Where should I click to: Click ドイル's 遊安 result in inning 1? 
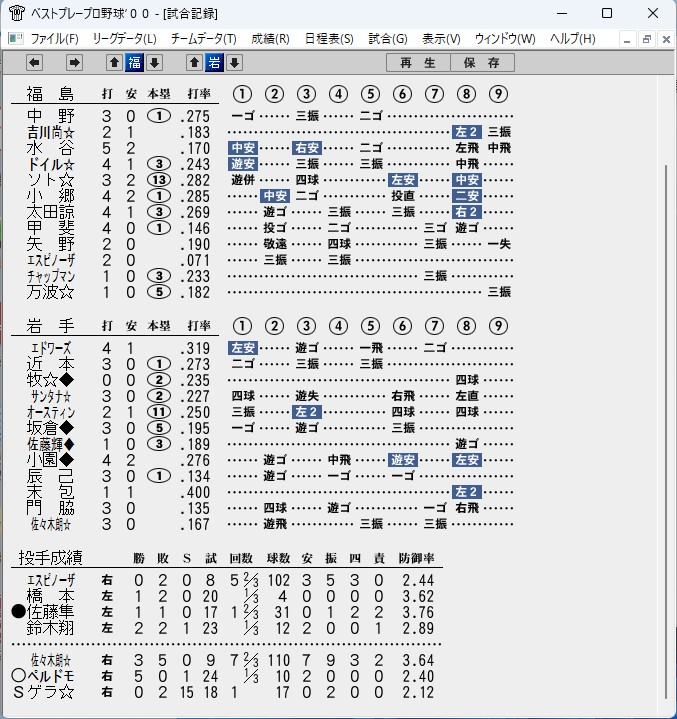point(243,164)
